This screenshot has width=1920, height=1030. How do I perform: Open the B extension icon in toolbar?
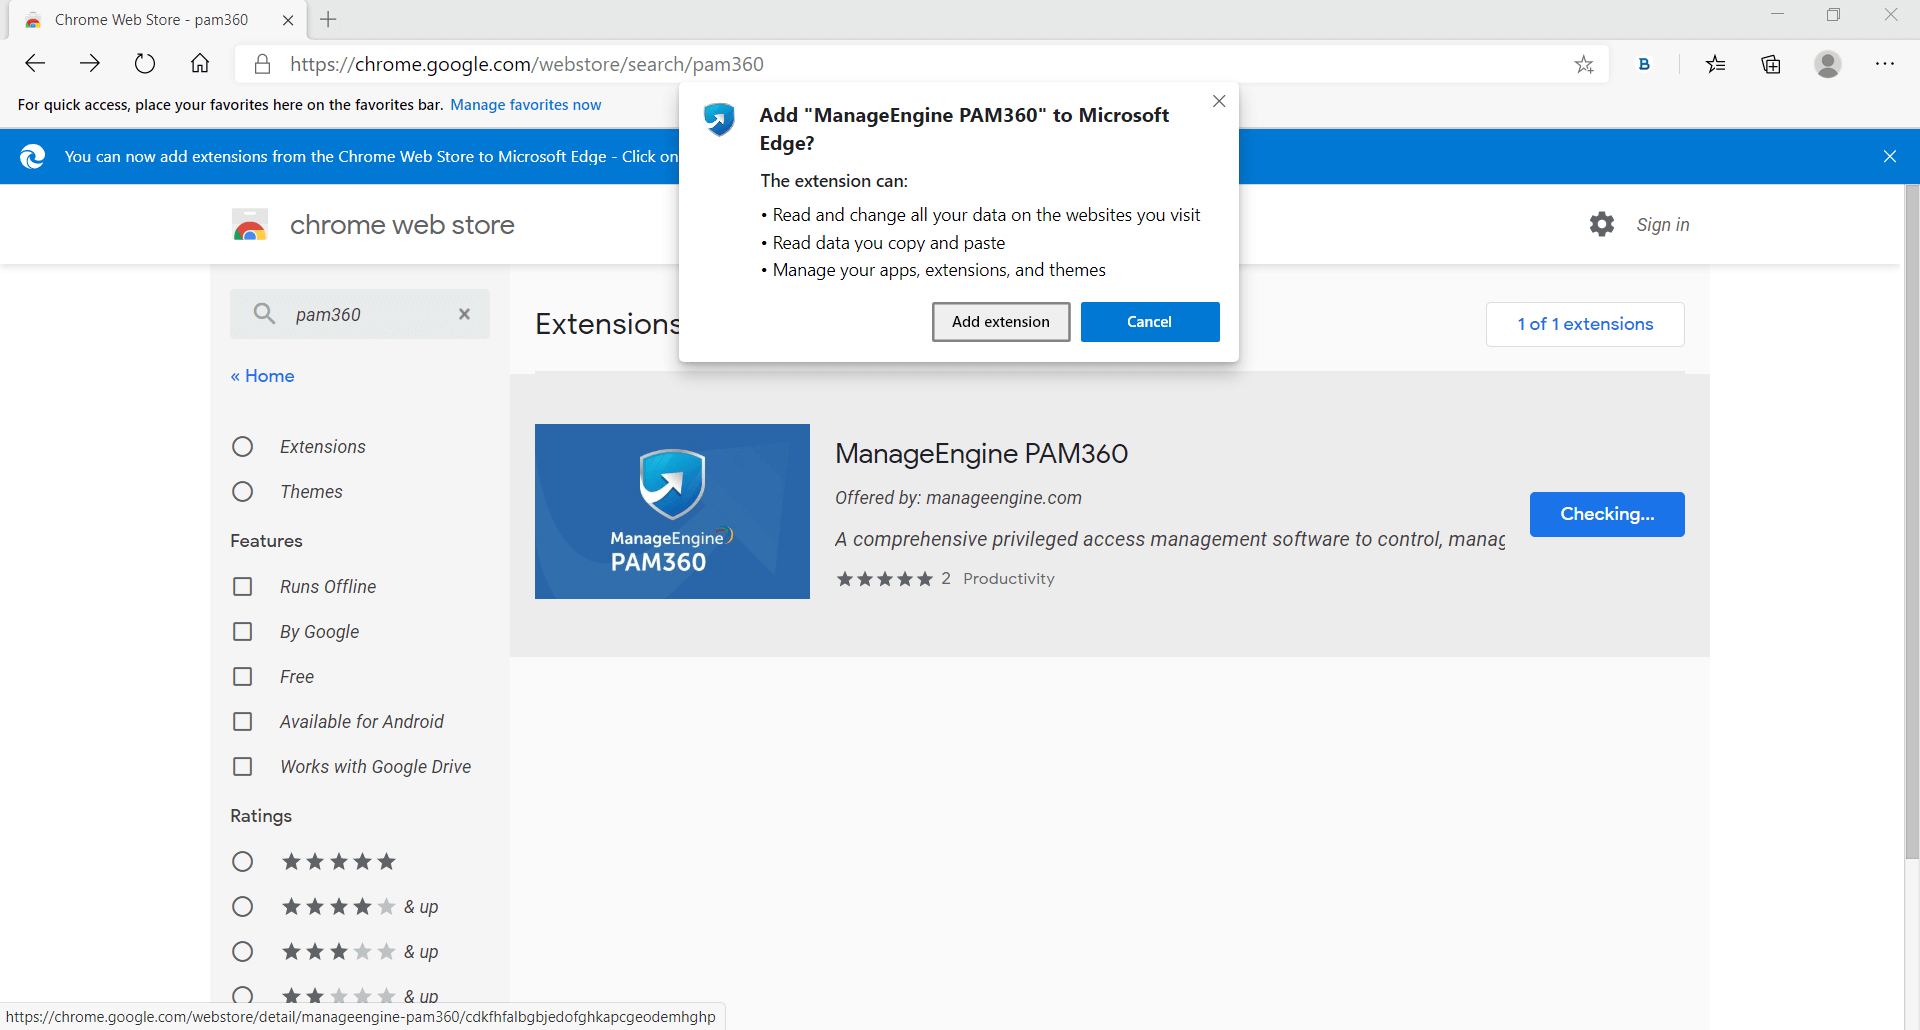(1644, 64)
